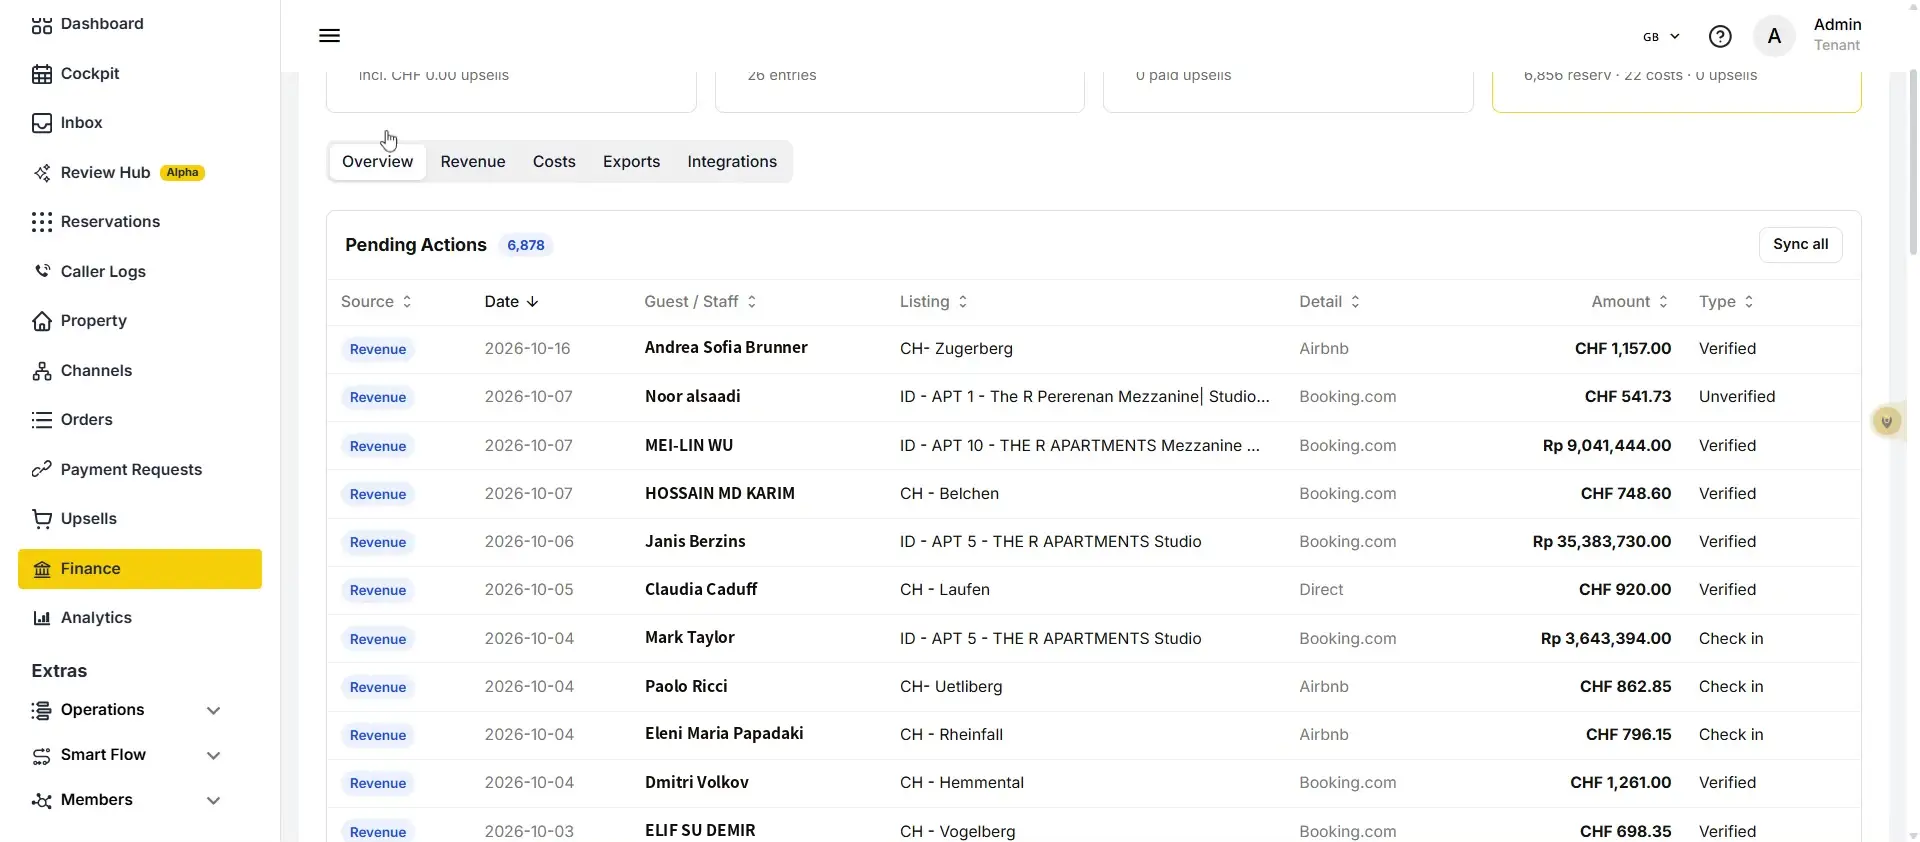The width and height of the screenshot is (1920, 842).
Task: Open the Admin avatar icon
Action: [1774, 37]
